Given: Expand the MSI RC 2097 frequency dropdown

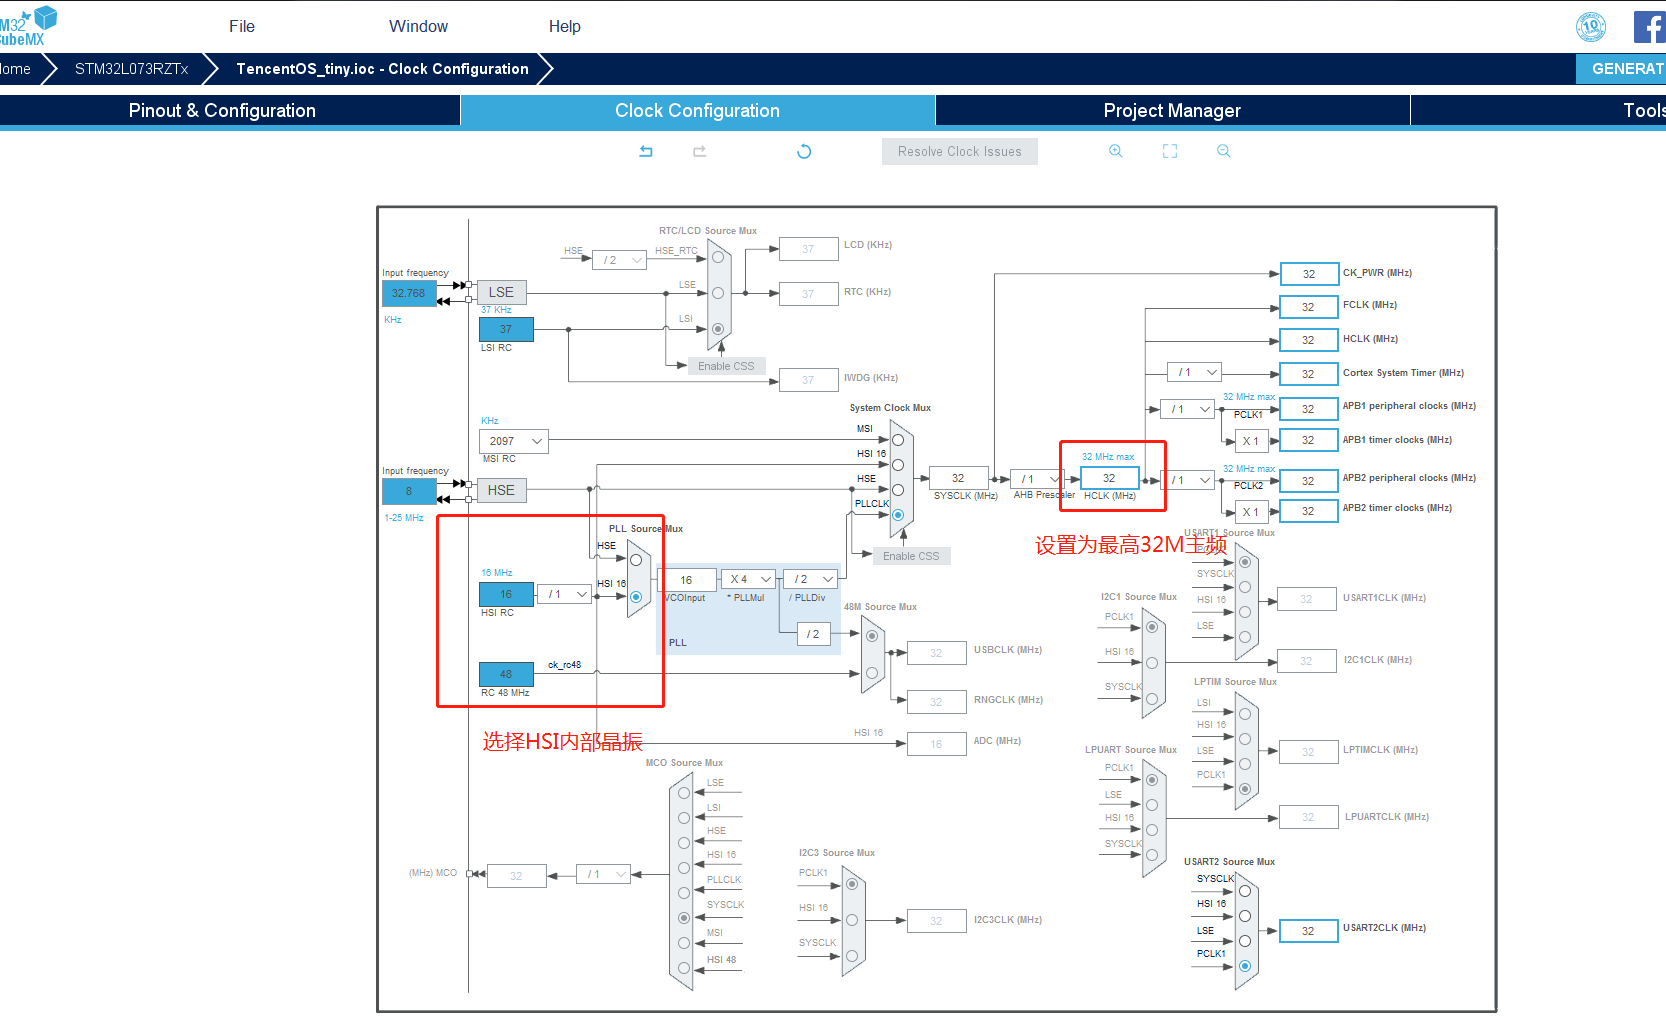Looking at the screenshot, I should (x=514, y=441).
